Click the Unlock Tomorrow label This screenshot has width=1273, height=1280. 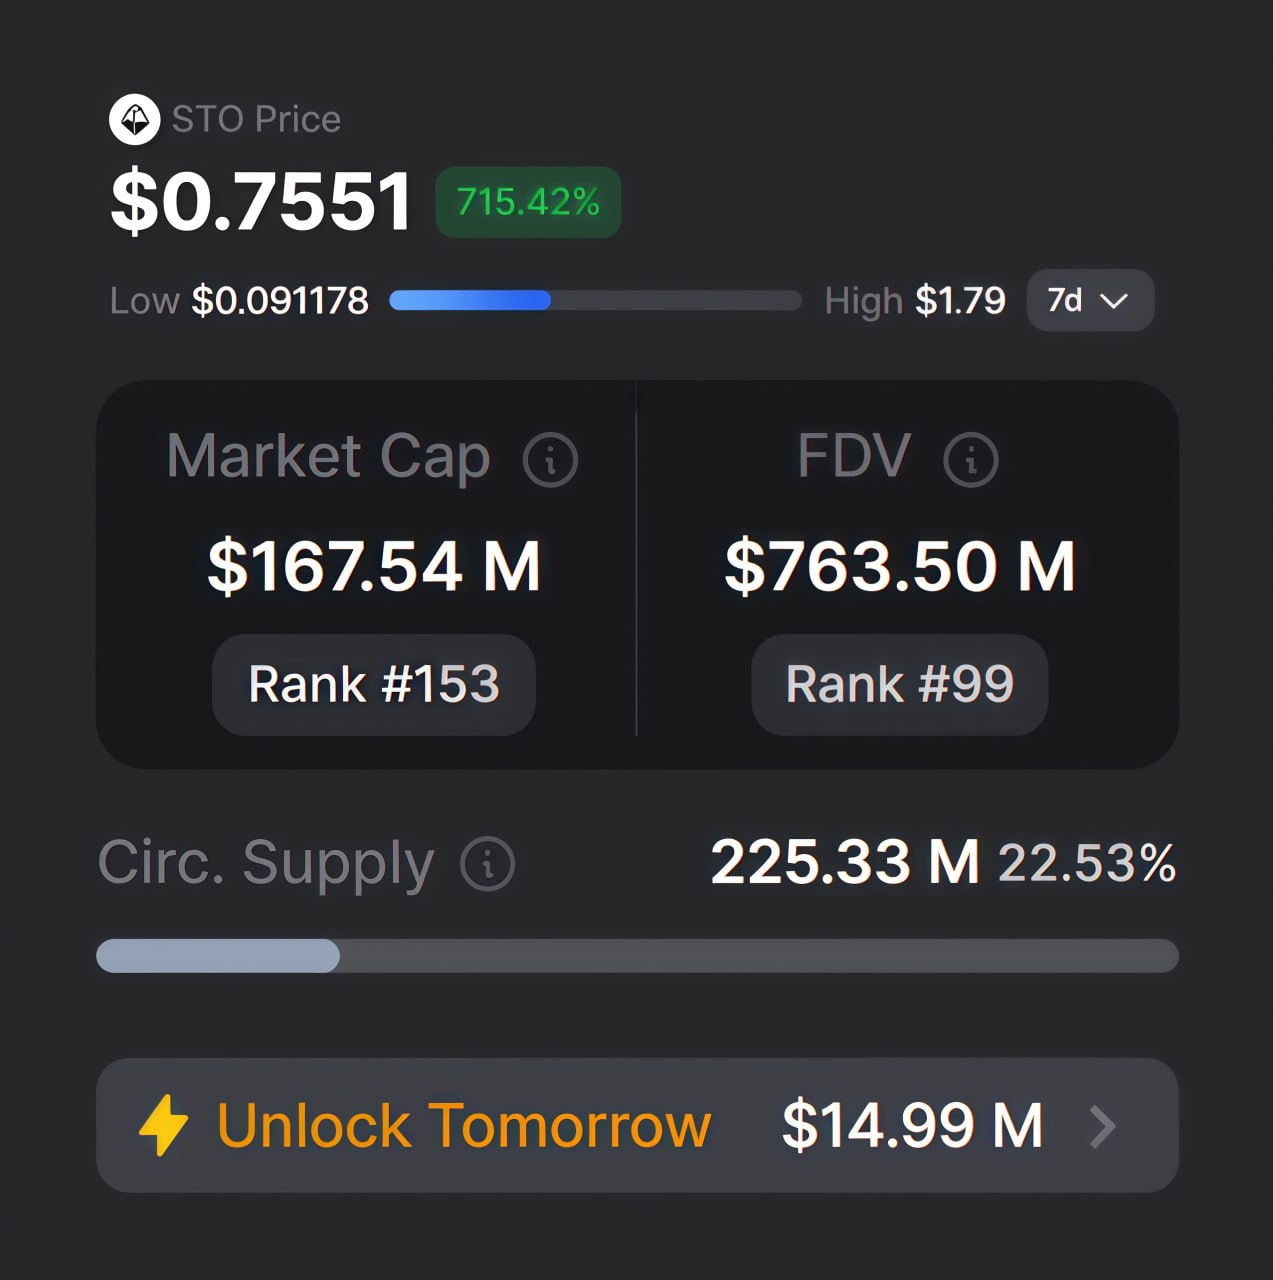(x=463, y=1126)
